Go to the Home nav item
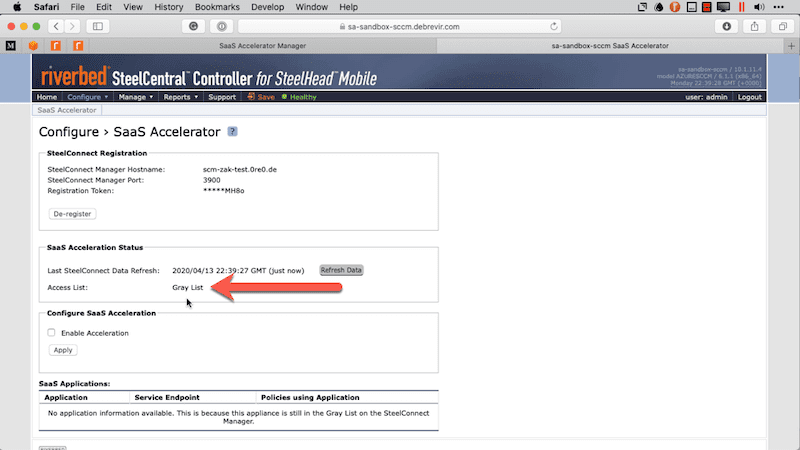The height and width of the screenshot is (450, 800). click(47, 97)
